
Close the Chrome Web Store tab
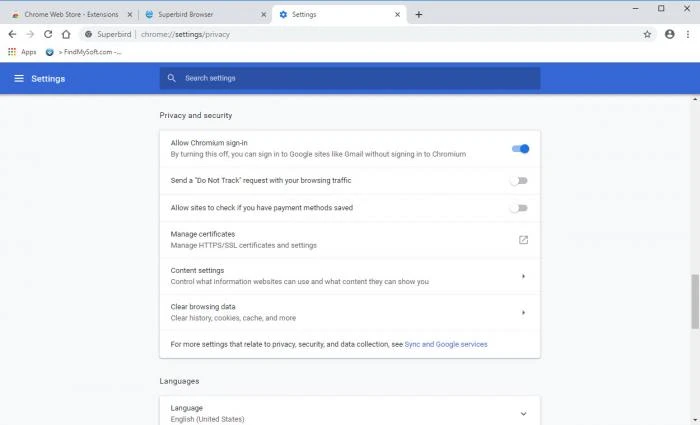[129, 15]
